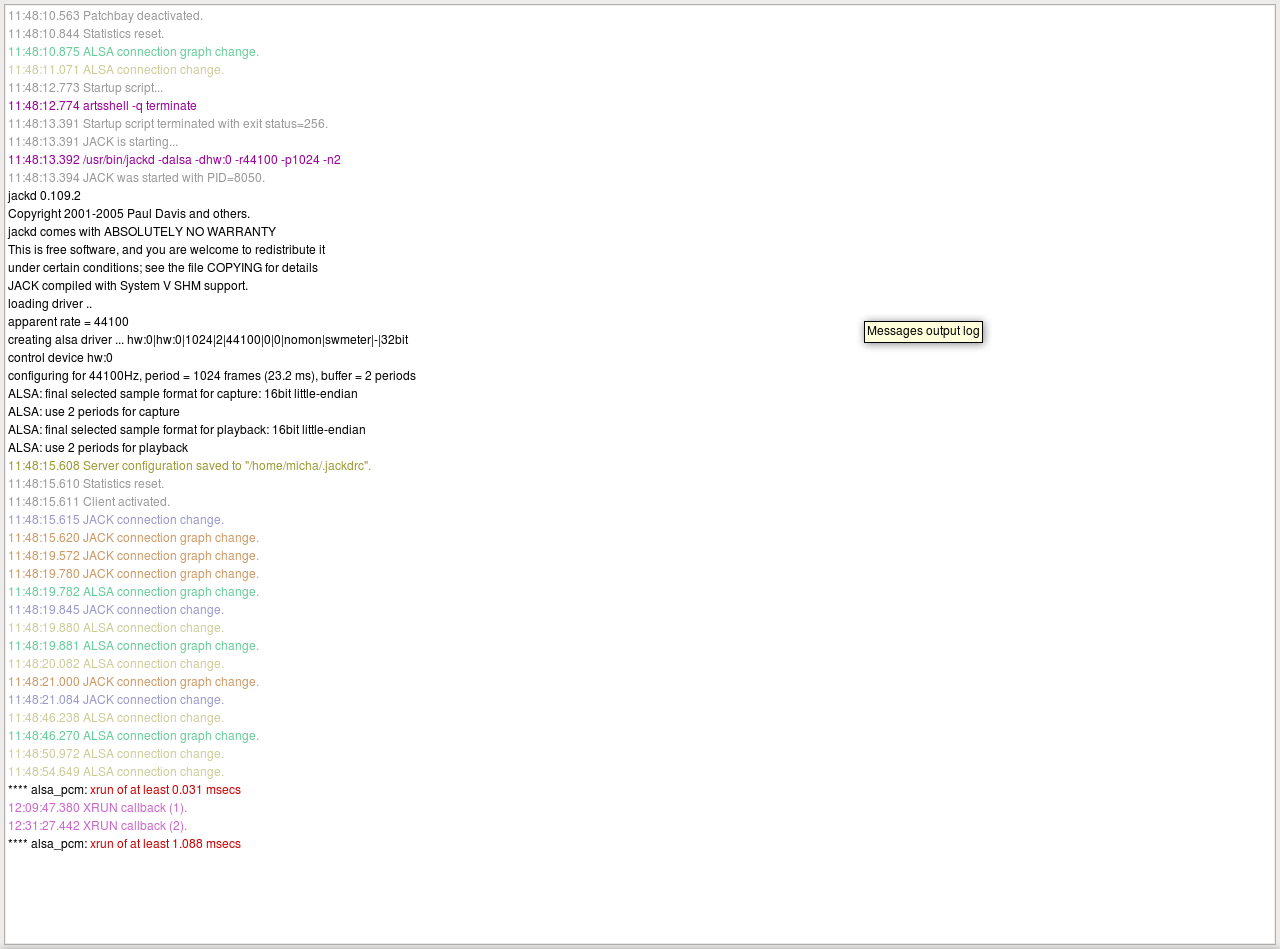Screen dimensions: 1280x949
Task: Click the 'use 2 periods for playback' line
Action: pyautogui.click(x=98, y=448)
